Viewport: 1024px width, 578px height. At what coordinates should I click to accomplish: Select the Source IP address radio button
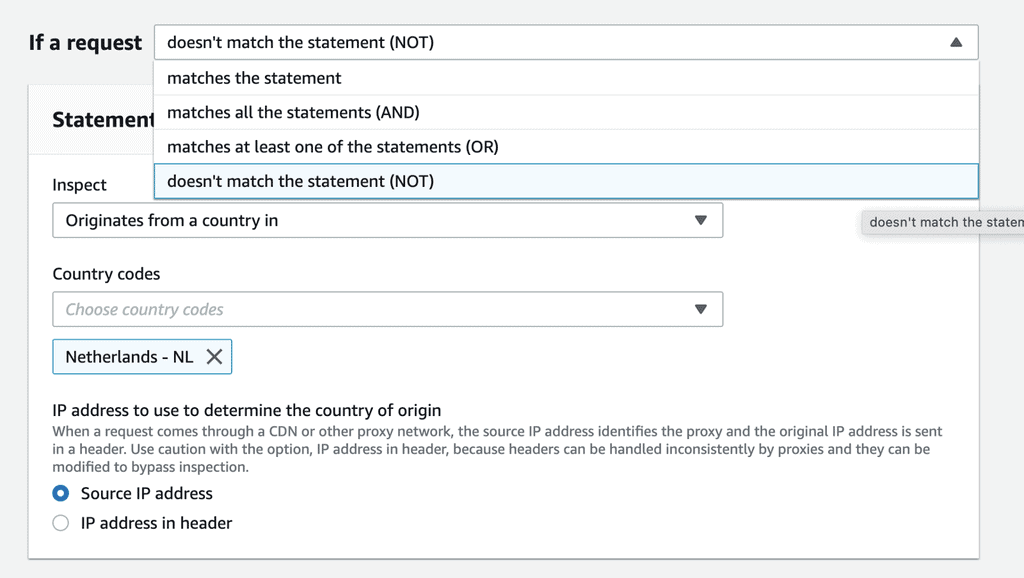coord(61,493)
